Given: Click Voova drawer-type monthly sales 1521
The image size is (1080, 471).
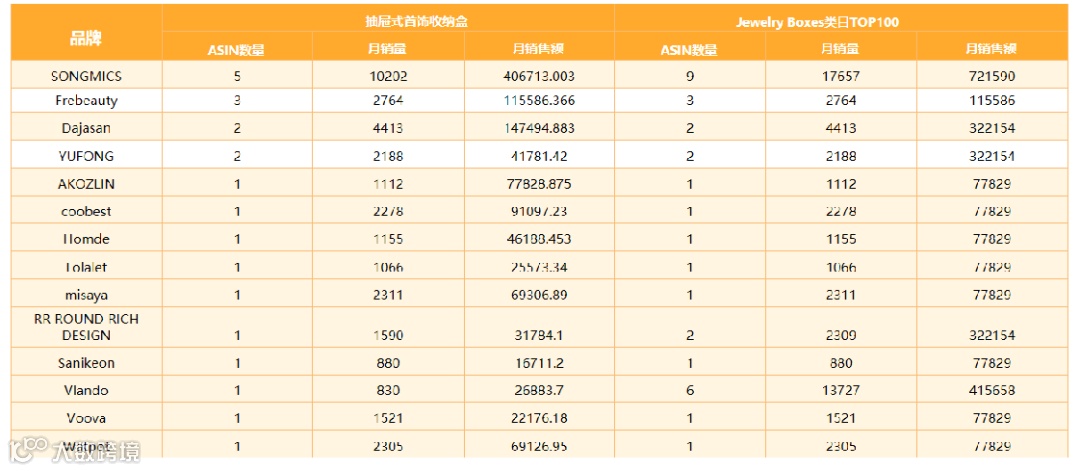Looking at the screenshot, I should click(x=388, y=418).
